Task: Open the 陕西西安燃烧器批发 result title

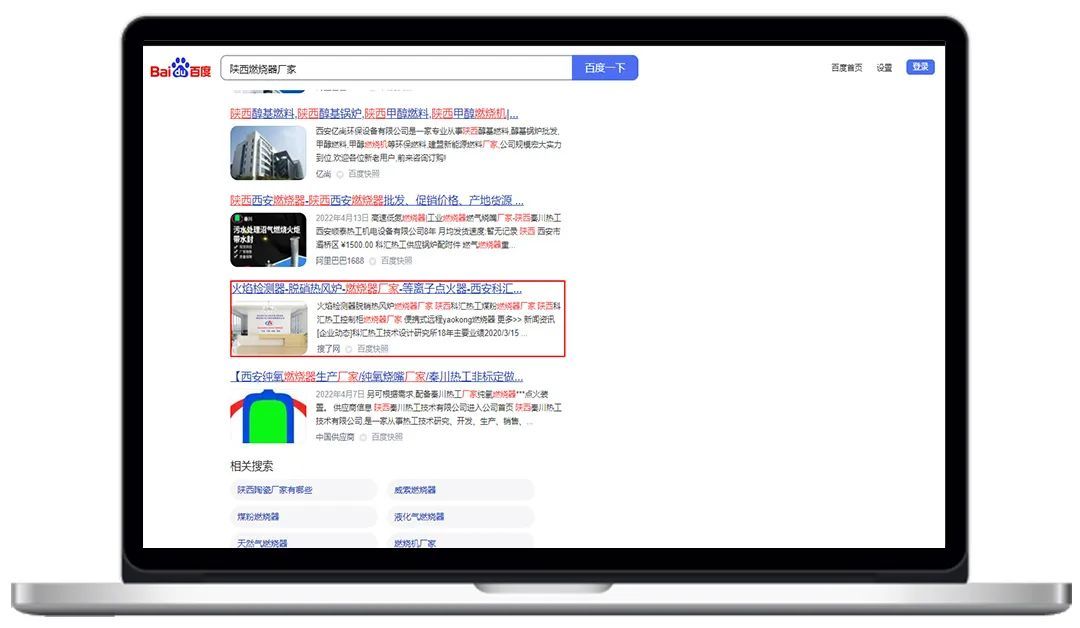Action: click(x=376, y=200)
